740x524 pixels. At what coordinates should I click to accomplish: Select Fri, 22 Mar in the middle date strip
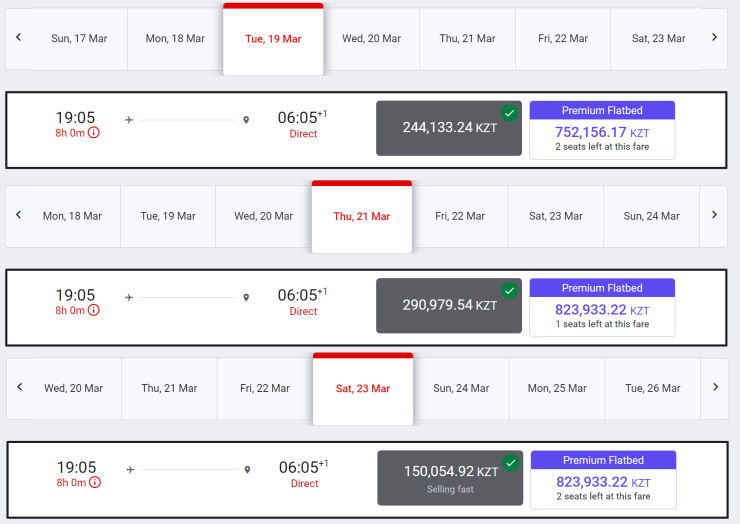point(461,216)
